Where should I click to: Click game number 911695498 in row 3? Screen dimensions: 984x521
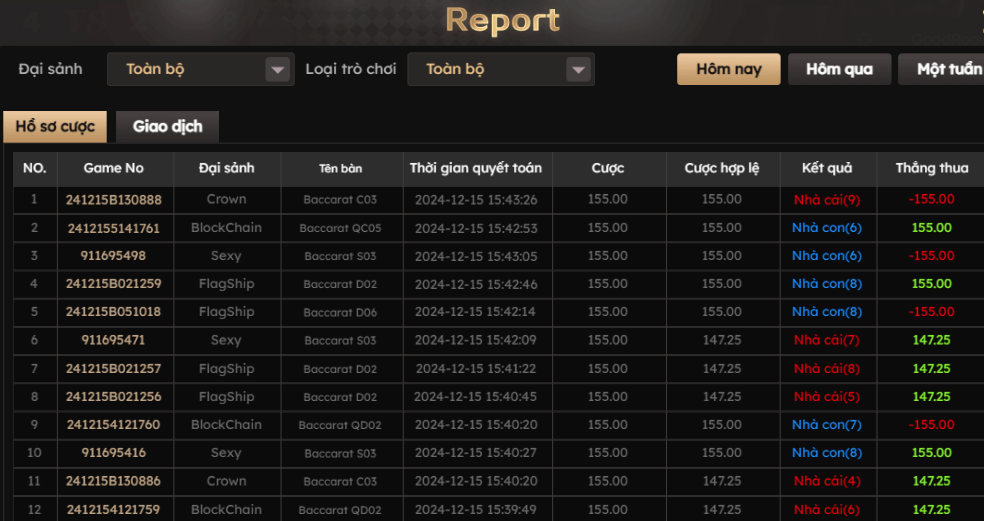tap(114, 256)
